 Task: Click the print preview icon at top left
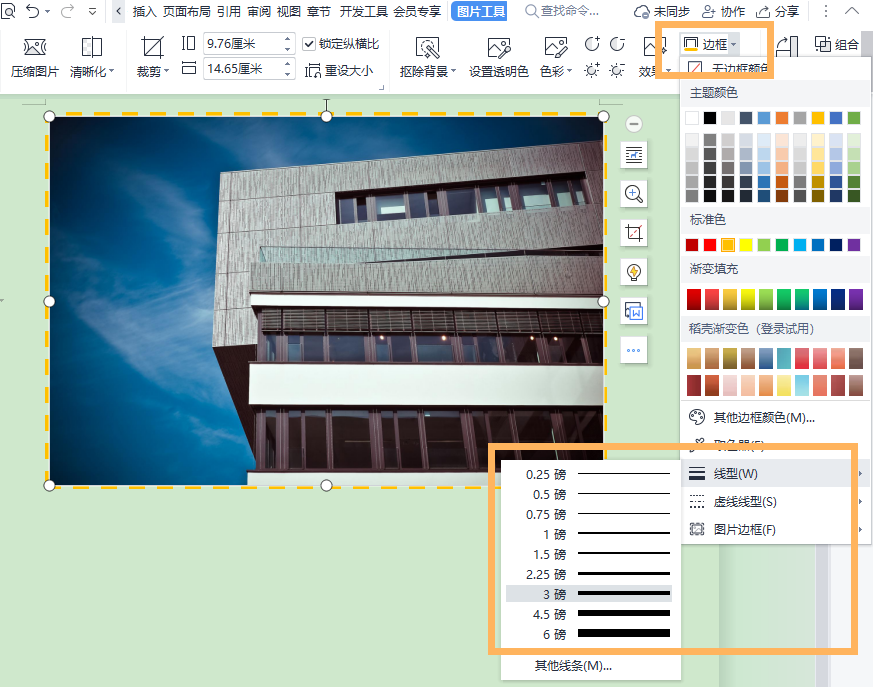pos(8,11)
